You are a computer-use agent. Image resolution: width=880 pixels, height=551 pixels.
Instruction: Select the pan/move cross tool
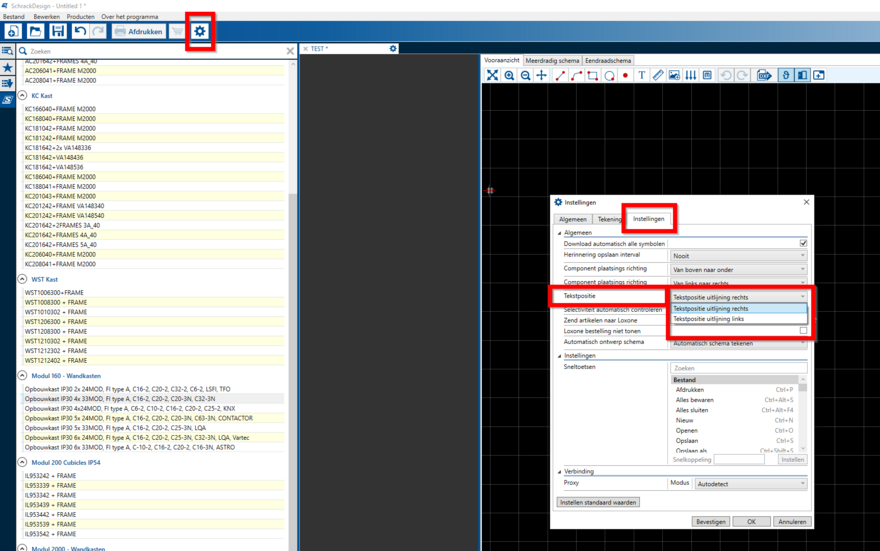tap(542, 75)
